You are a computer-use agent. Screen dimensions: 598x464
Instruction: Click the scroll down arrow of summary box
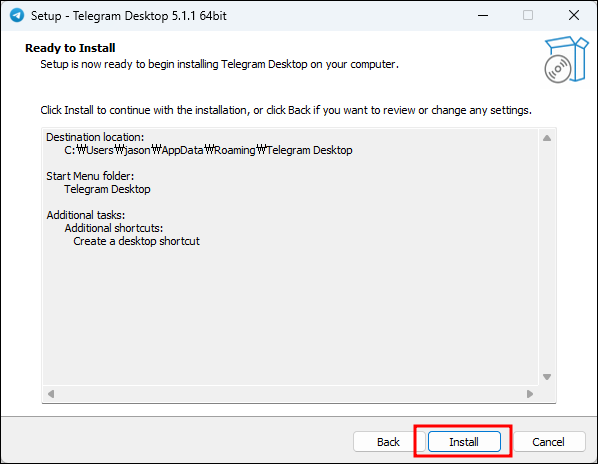[x=547, y=377]
